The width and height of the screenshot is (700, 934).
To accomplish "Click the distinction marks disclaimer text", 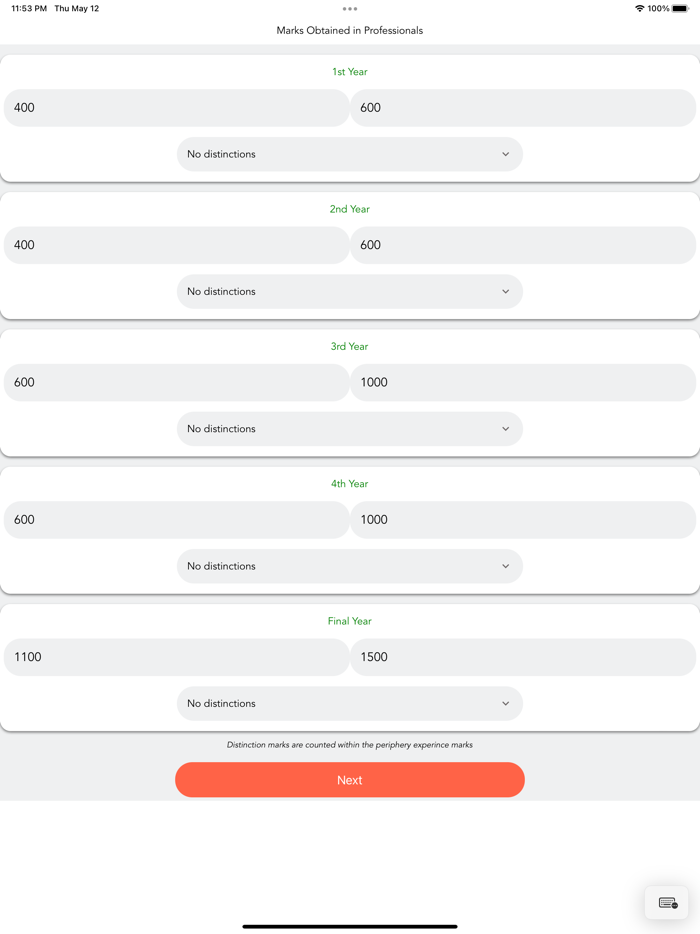I will (x=349, y=744).
